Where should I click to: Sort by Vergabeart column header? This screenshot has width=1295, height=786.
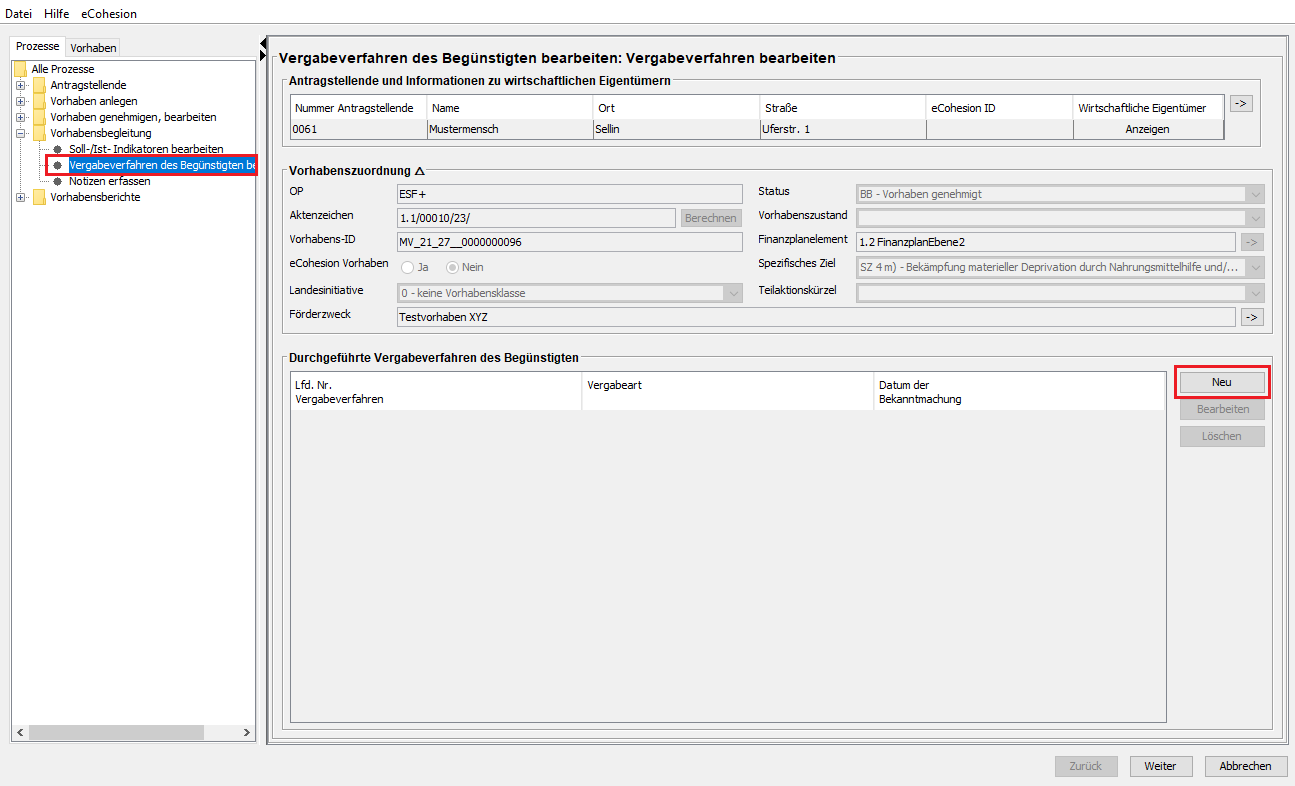pyautogui.click(x=728, y=392)
